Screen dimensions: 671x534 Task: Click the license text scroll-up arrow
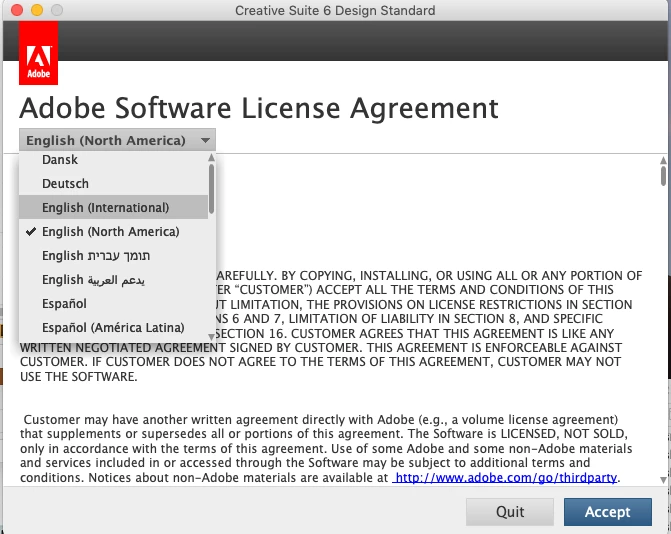663,160
